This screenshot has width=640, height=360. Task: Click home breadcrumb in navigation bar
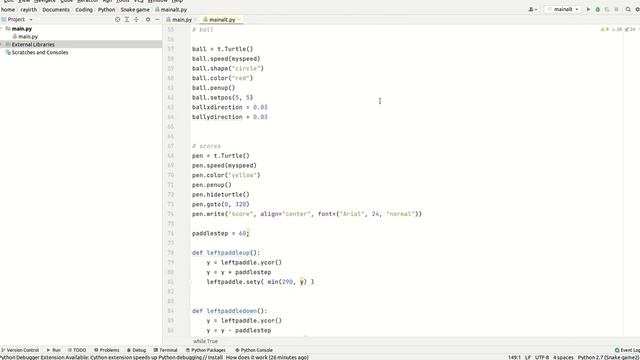point(8,9)
